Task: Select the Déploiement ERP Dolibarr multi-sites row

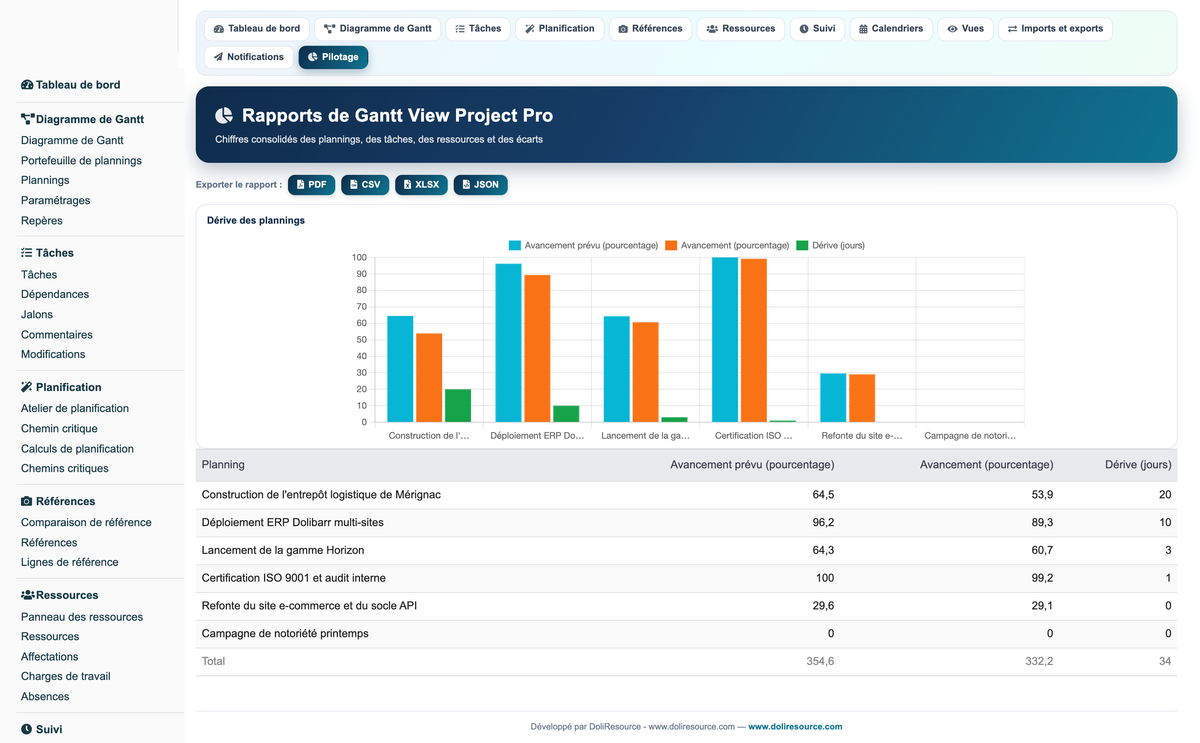Action: pos(686,523)
